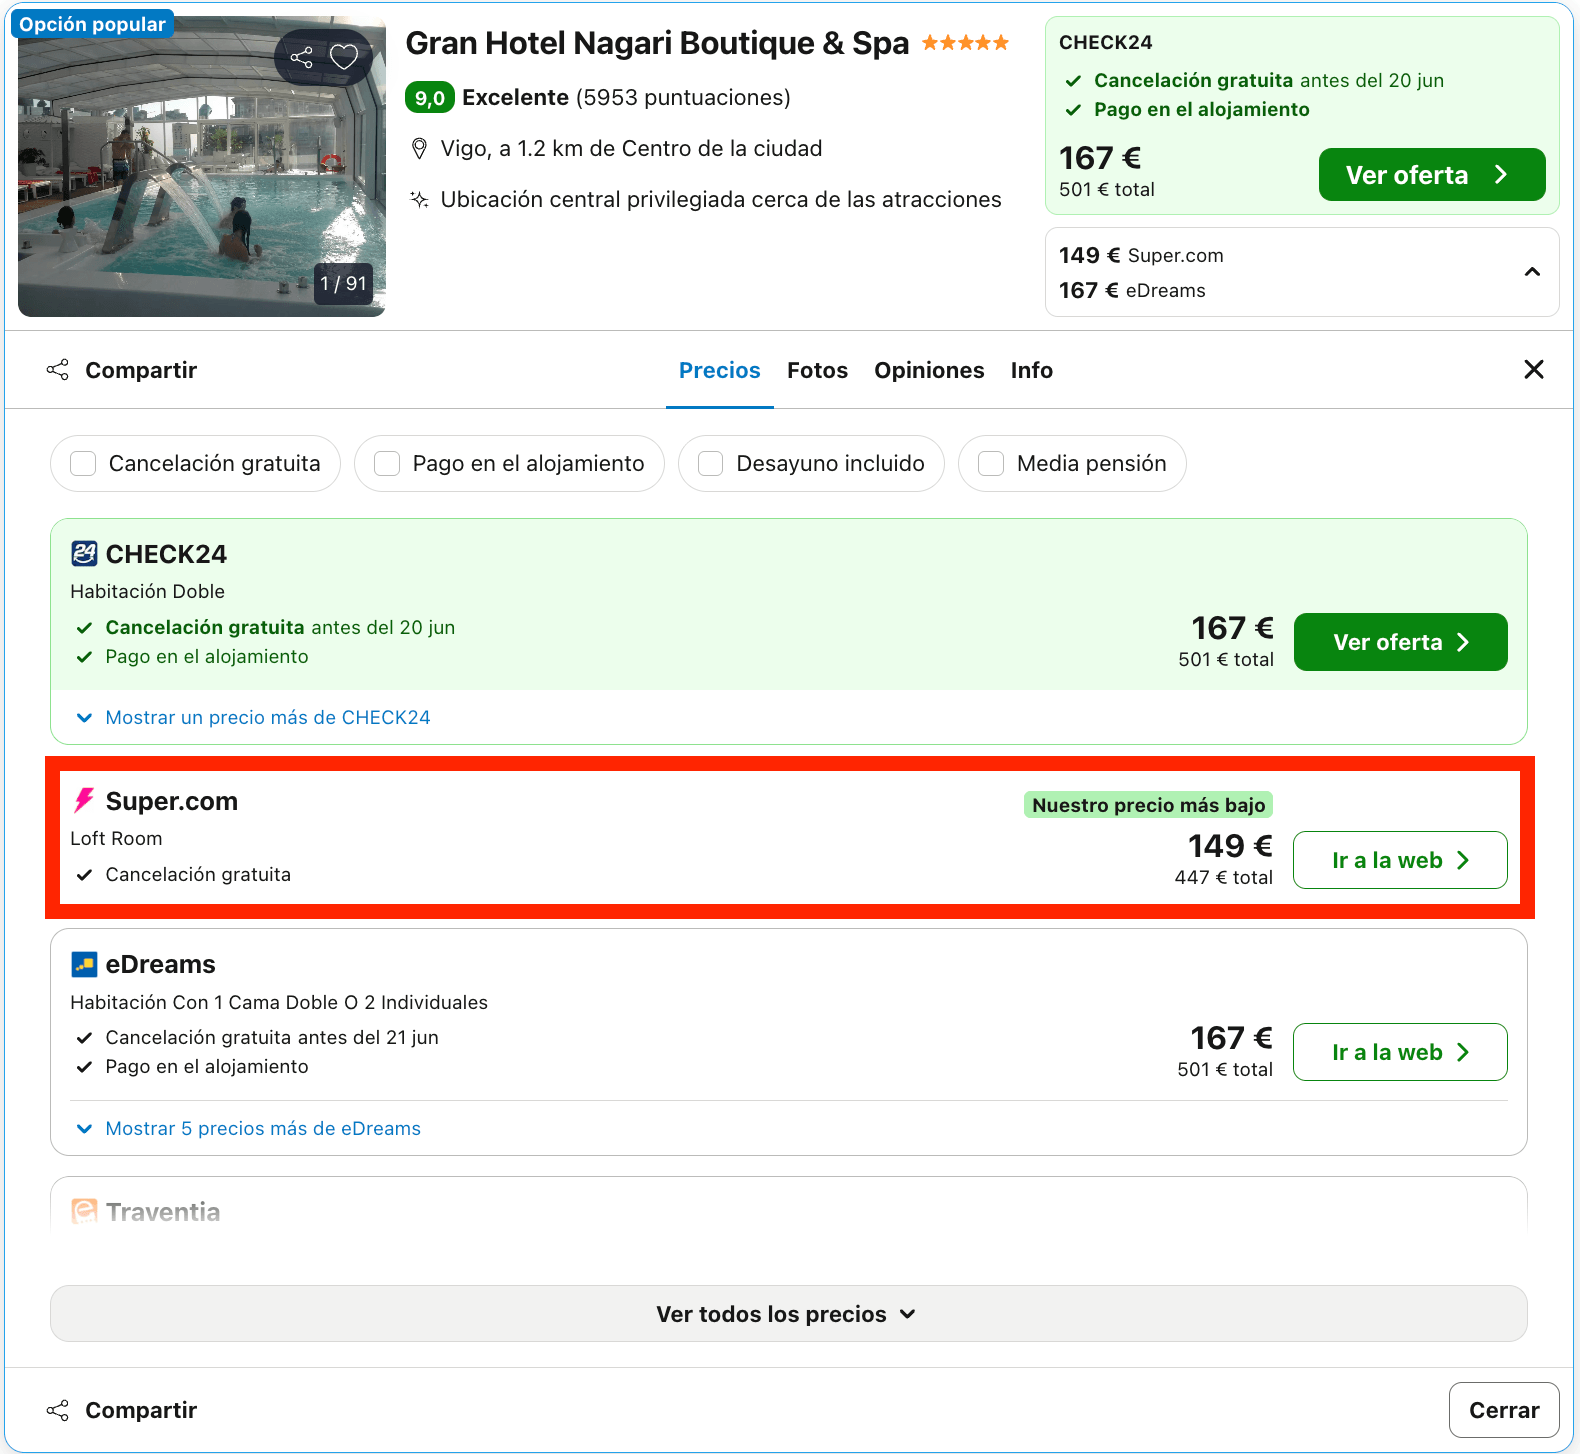The height and width of the screenshot is (1454, 1580).
Task: Switch to the Precios tab
Action: [720, 371]
